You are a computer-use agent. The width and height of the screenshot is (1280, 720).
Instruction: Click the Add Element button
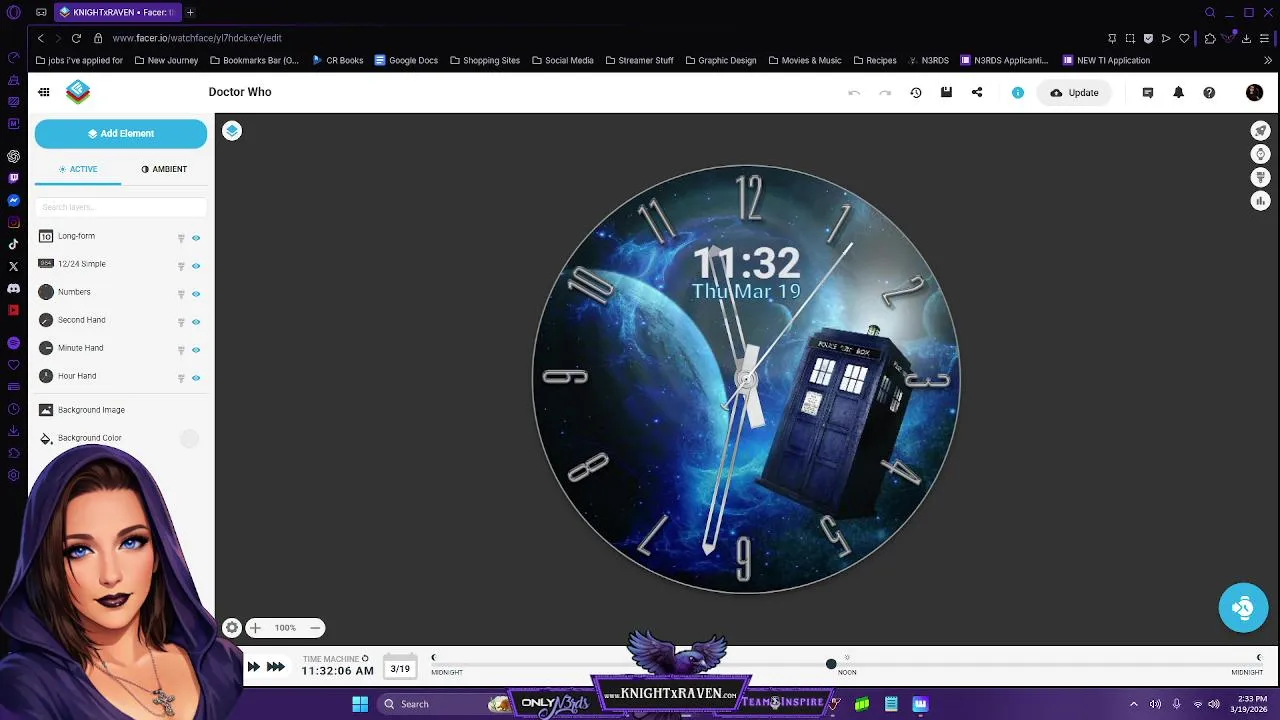[121, 133]
